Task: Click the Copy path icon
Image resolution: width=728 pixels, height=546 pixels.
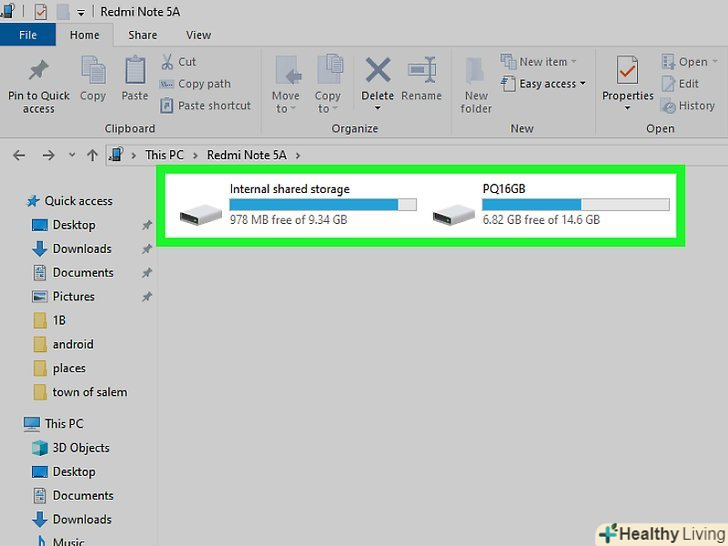Action: click(167, 84)
